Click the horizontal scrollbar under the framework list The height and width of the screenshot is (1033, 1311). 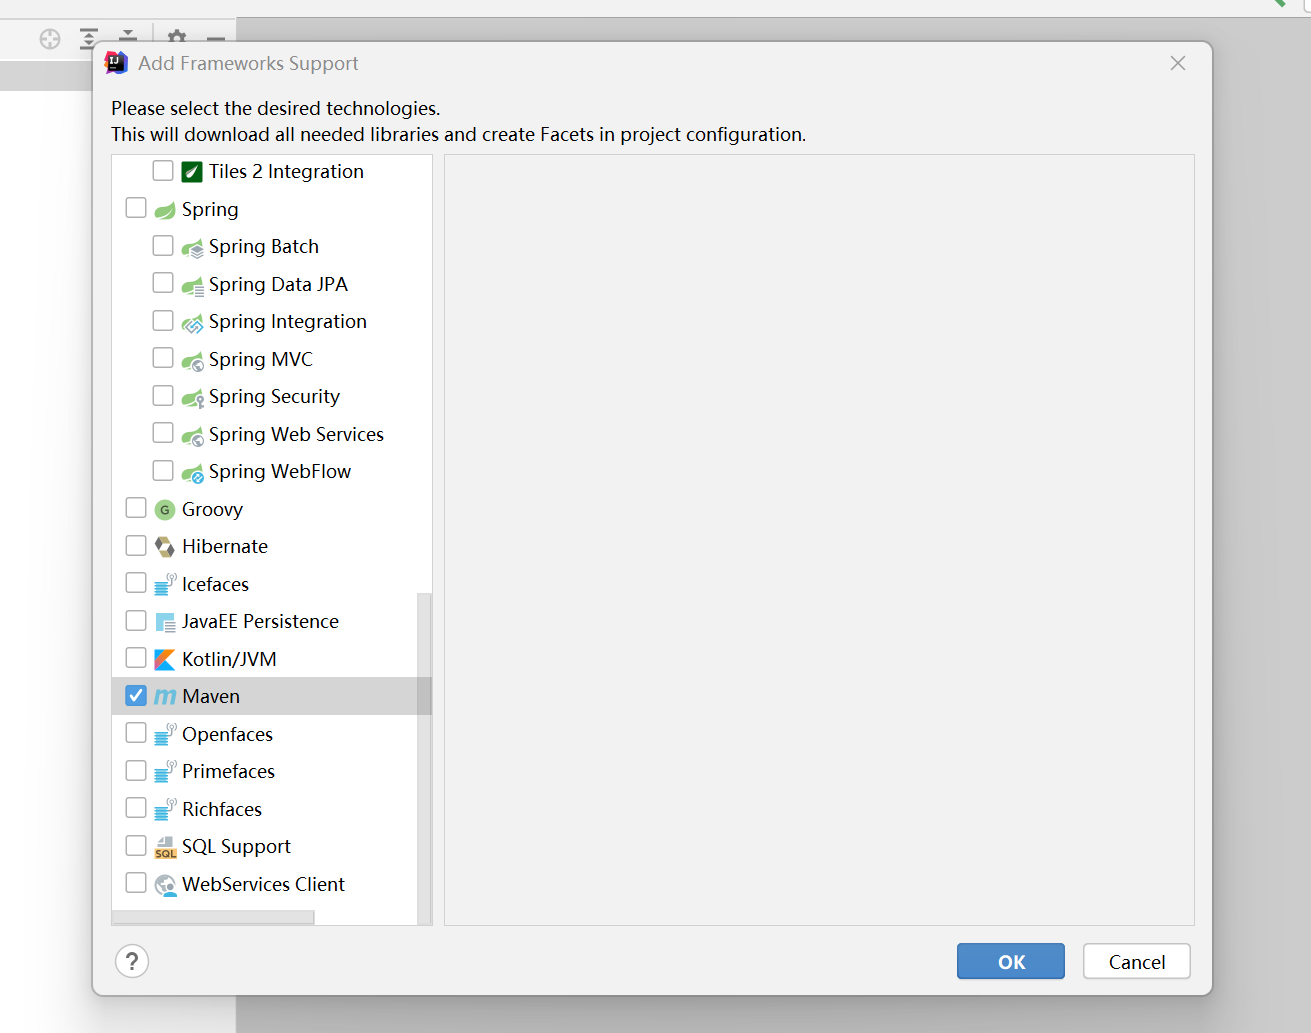(213, 917)
